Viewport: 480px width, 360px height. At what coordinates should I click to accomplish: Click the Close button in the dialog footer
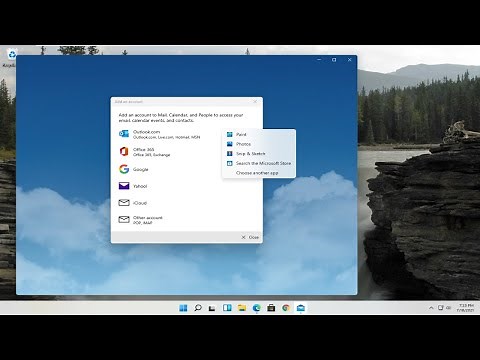(x=250, y=237)
